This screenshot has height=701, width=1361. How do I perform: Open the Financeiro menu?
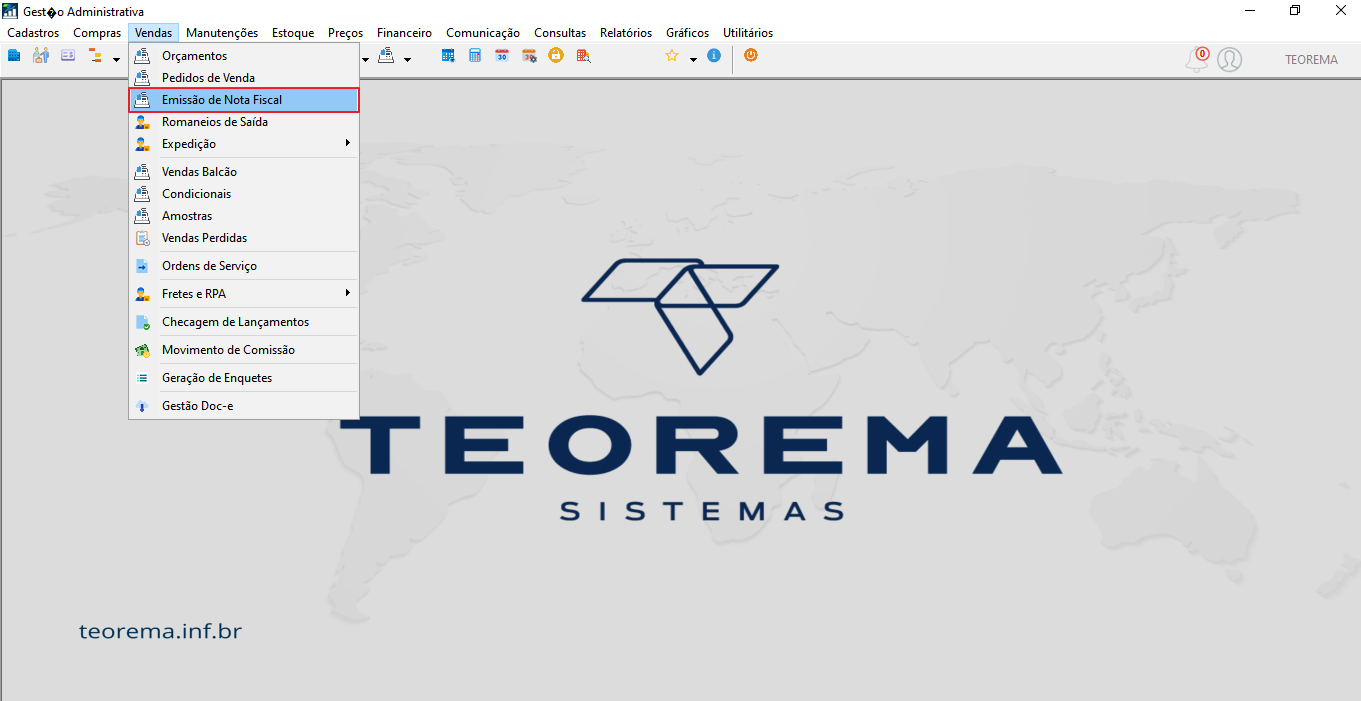pyautogui.click(x=405, y=33)
